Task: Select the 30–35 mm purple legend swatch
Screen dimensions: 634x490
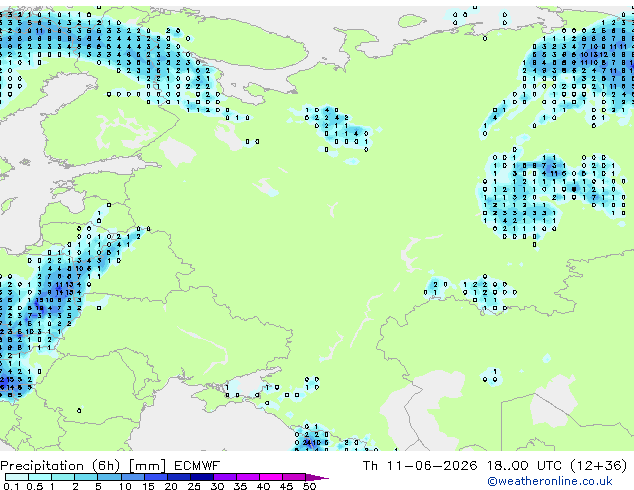Action: click(x=225, y=477)
